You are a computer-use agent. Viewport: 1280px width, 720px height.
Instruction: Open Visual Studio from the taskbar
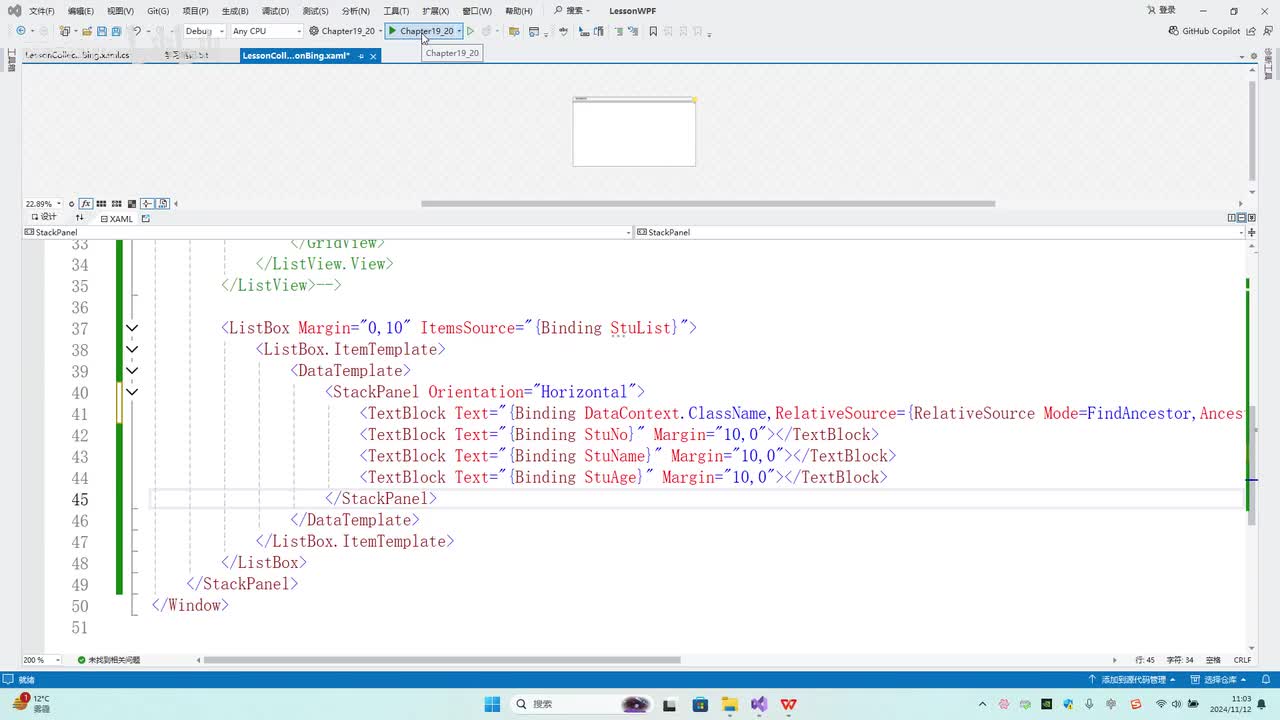click(759, 704)
